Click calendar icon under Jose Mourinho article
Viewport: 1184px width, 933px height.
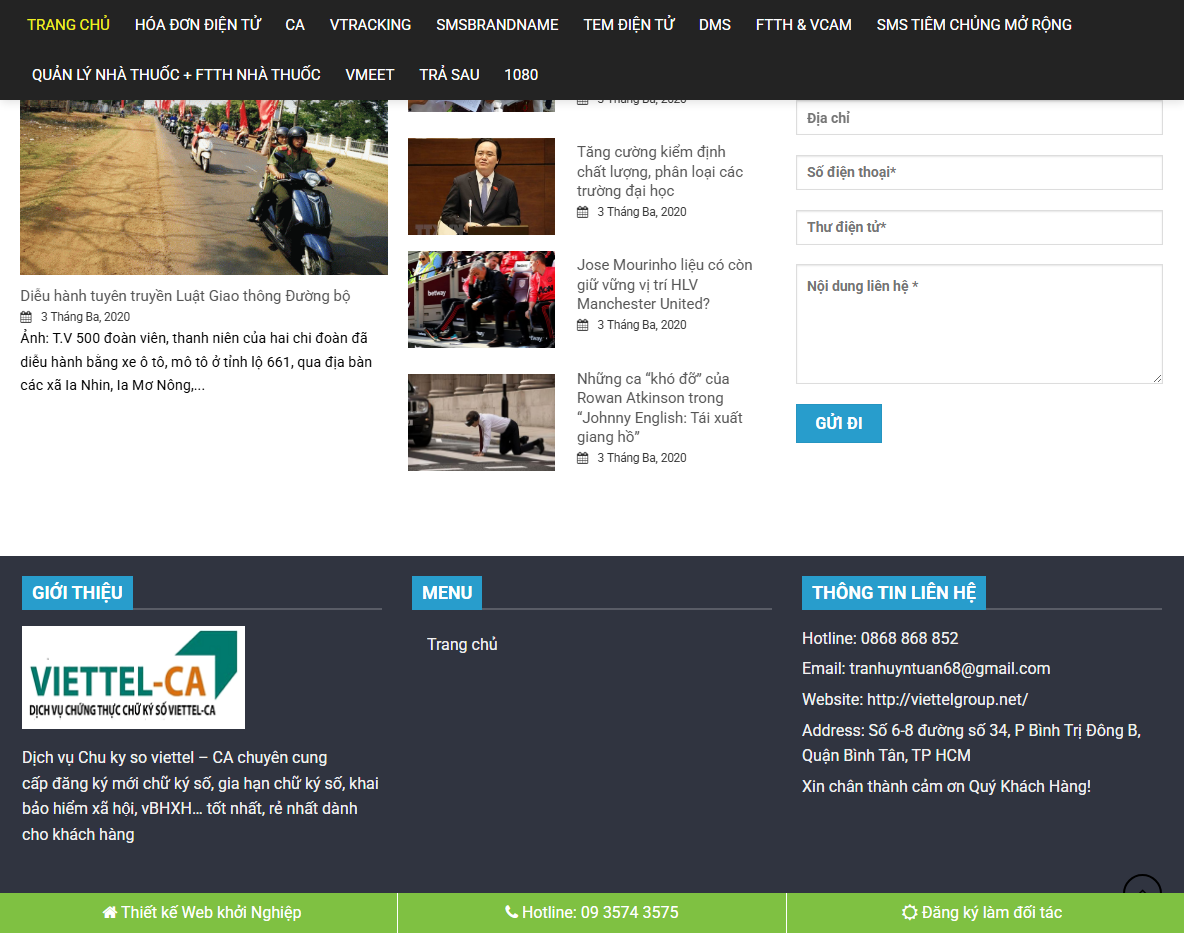tap(583, 325)
